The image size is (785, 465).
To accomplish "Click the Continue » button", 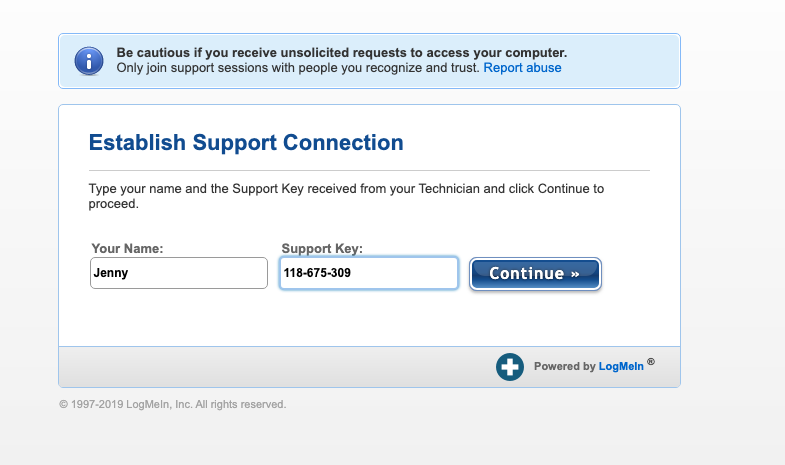I will [x=535, y=274].
